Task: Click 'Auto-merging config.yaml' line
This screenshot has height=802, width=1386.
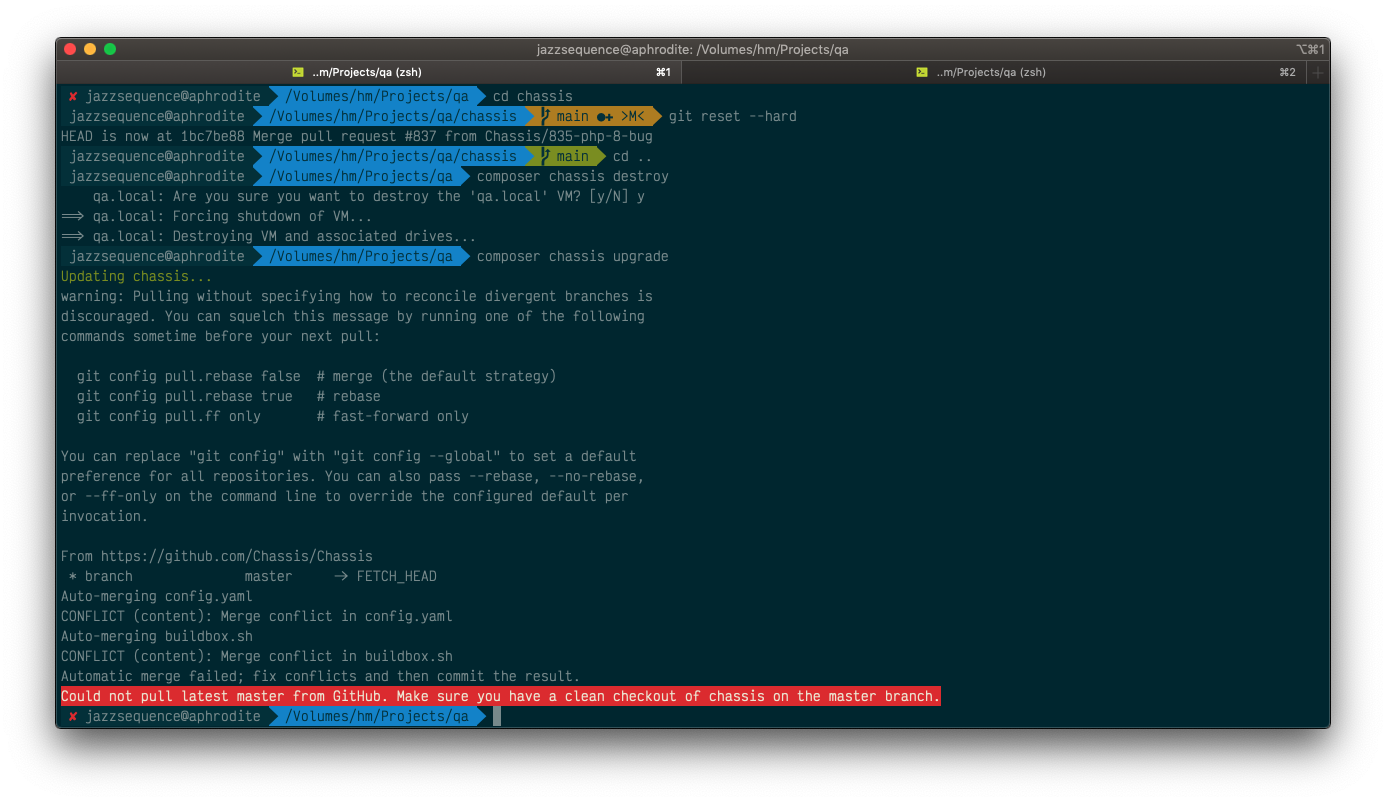Action: click(x=157, y=597)
